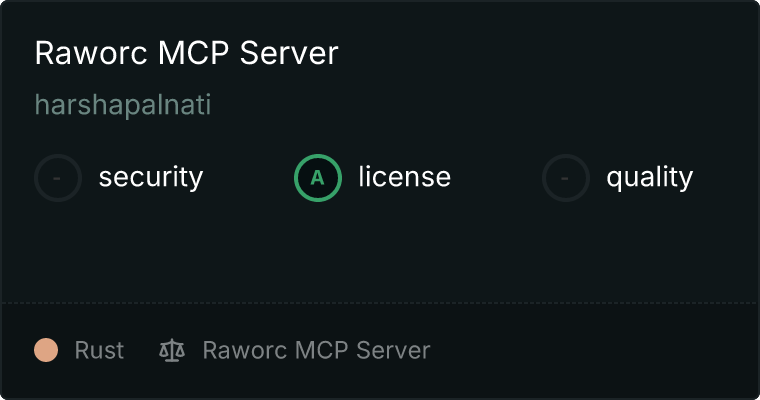This screenshot has width=760, height=400.
Task: Click the empty quality grade badge circle
Action: [566, 178]
